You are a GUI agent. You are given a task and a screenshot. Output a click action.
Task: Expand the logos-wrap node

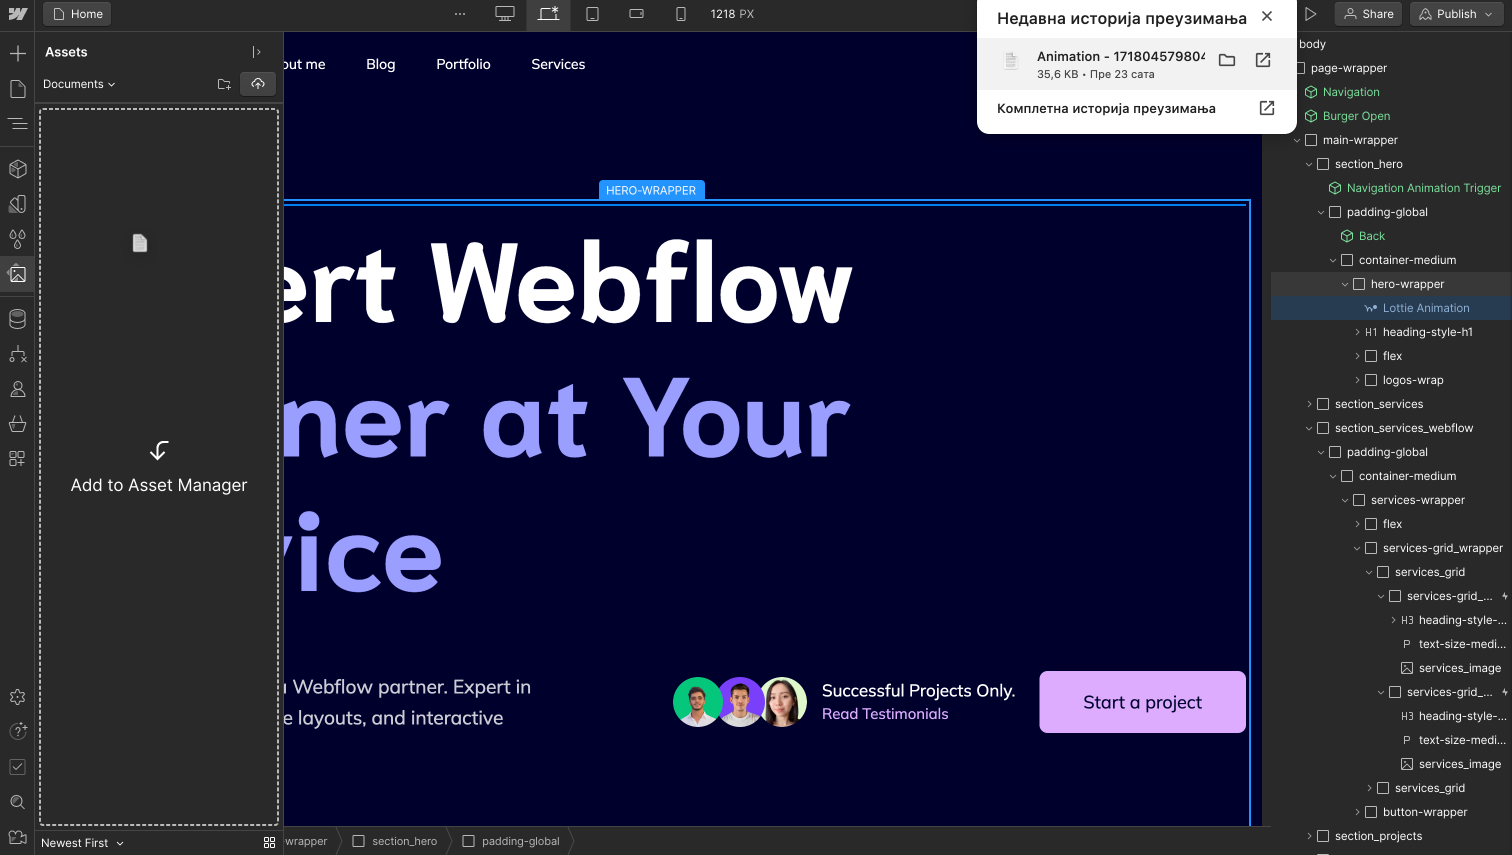[1357, 380]
